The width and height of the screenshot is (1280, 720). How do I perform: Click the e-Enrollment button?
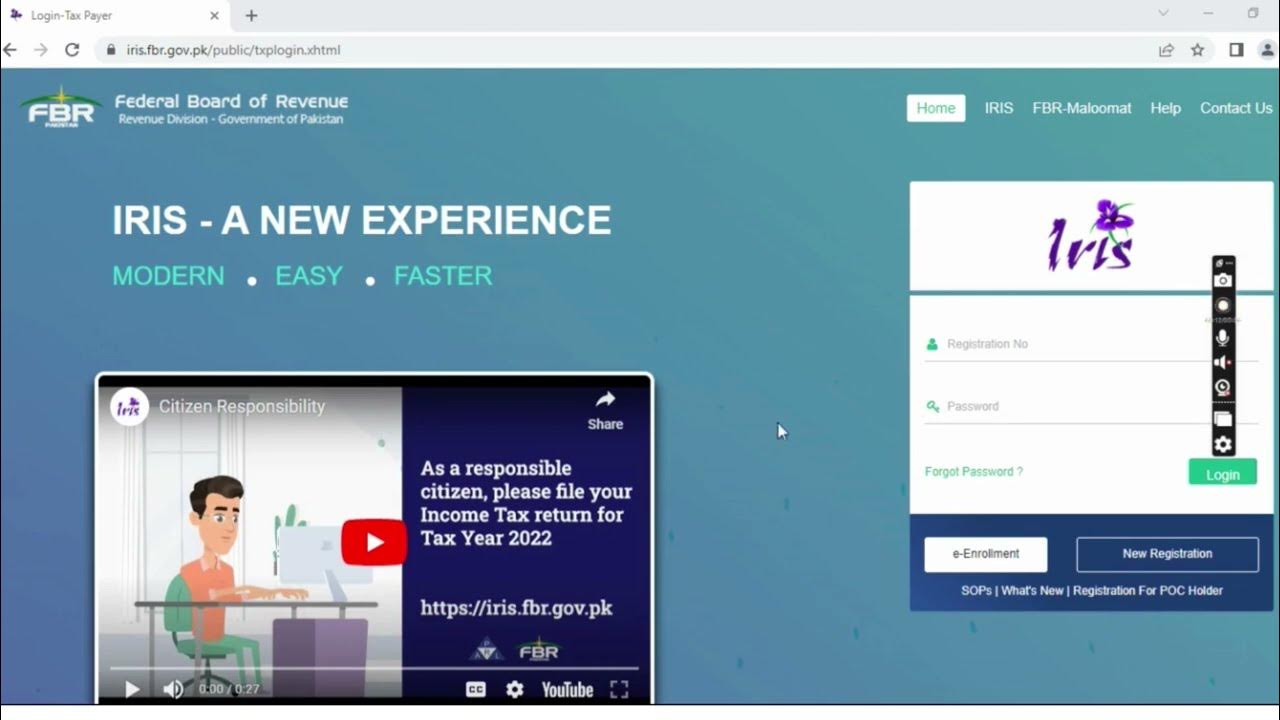[x=986, y=554]
